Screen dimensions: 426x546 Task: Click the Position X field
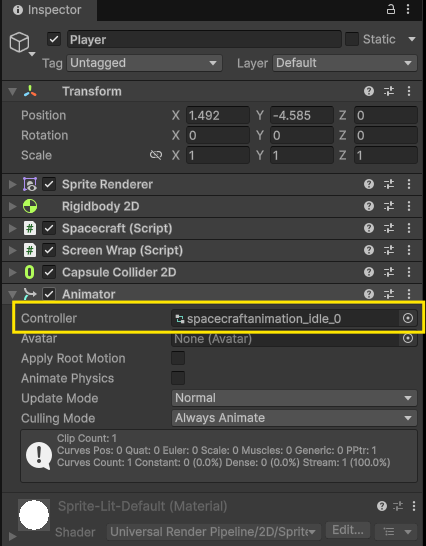point(218,115)
